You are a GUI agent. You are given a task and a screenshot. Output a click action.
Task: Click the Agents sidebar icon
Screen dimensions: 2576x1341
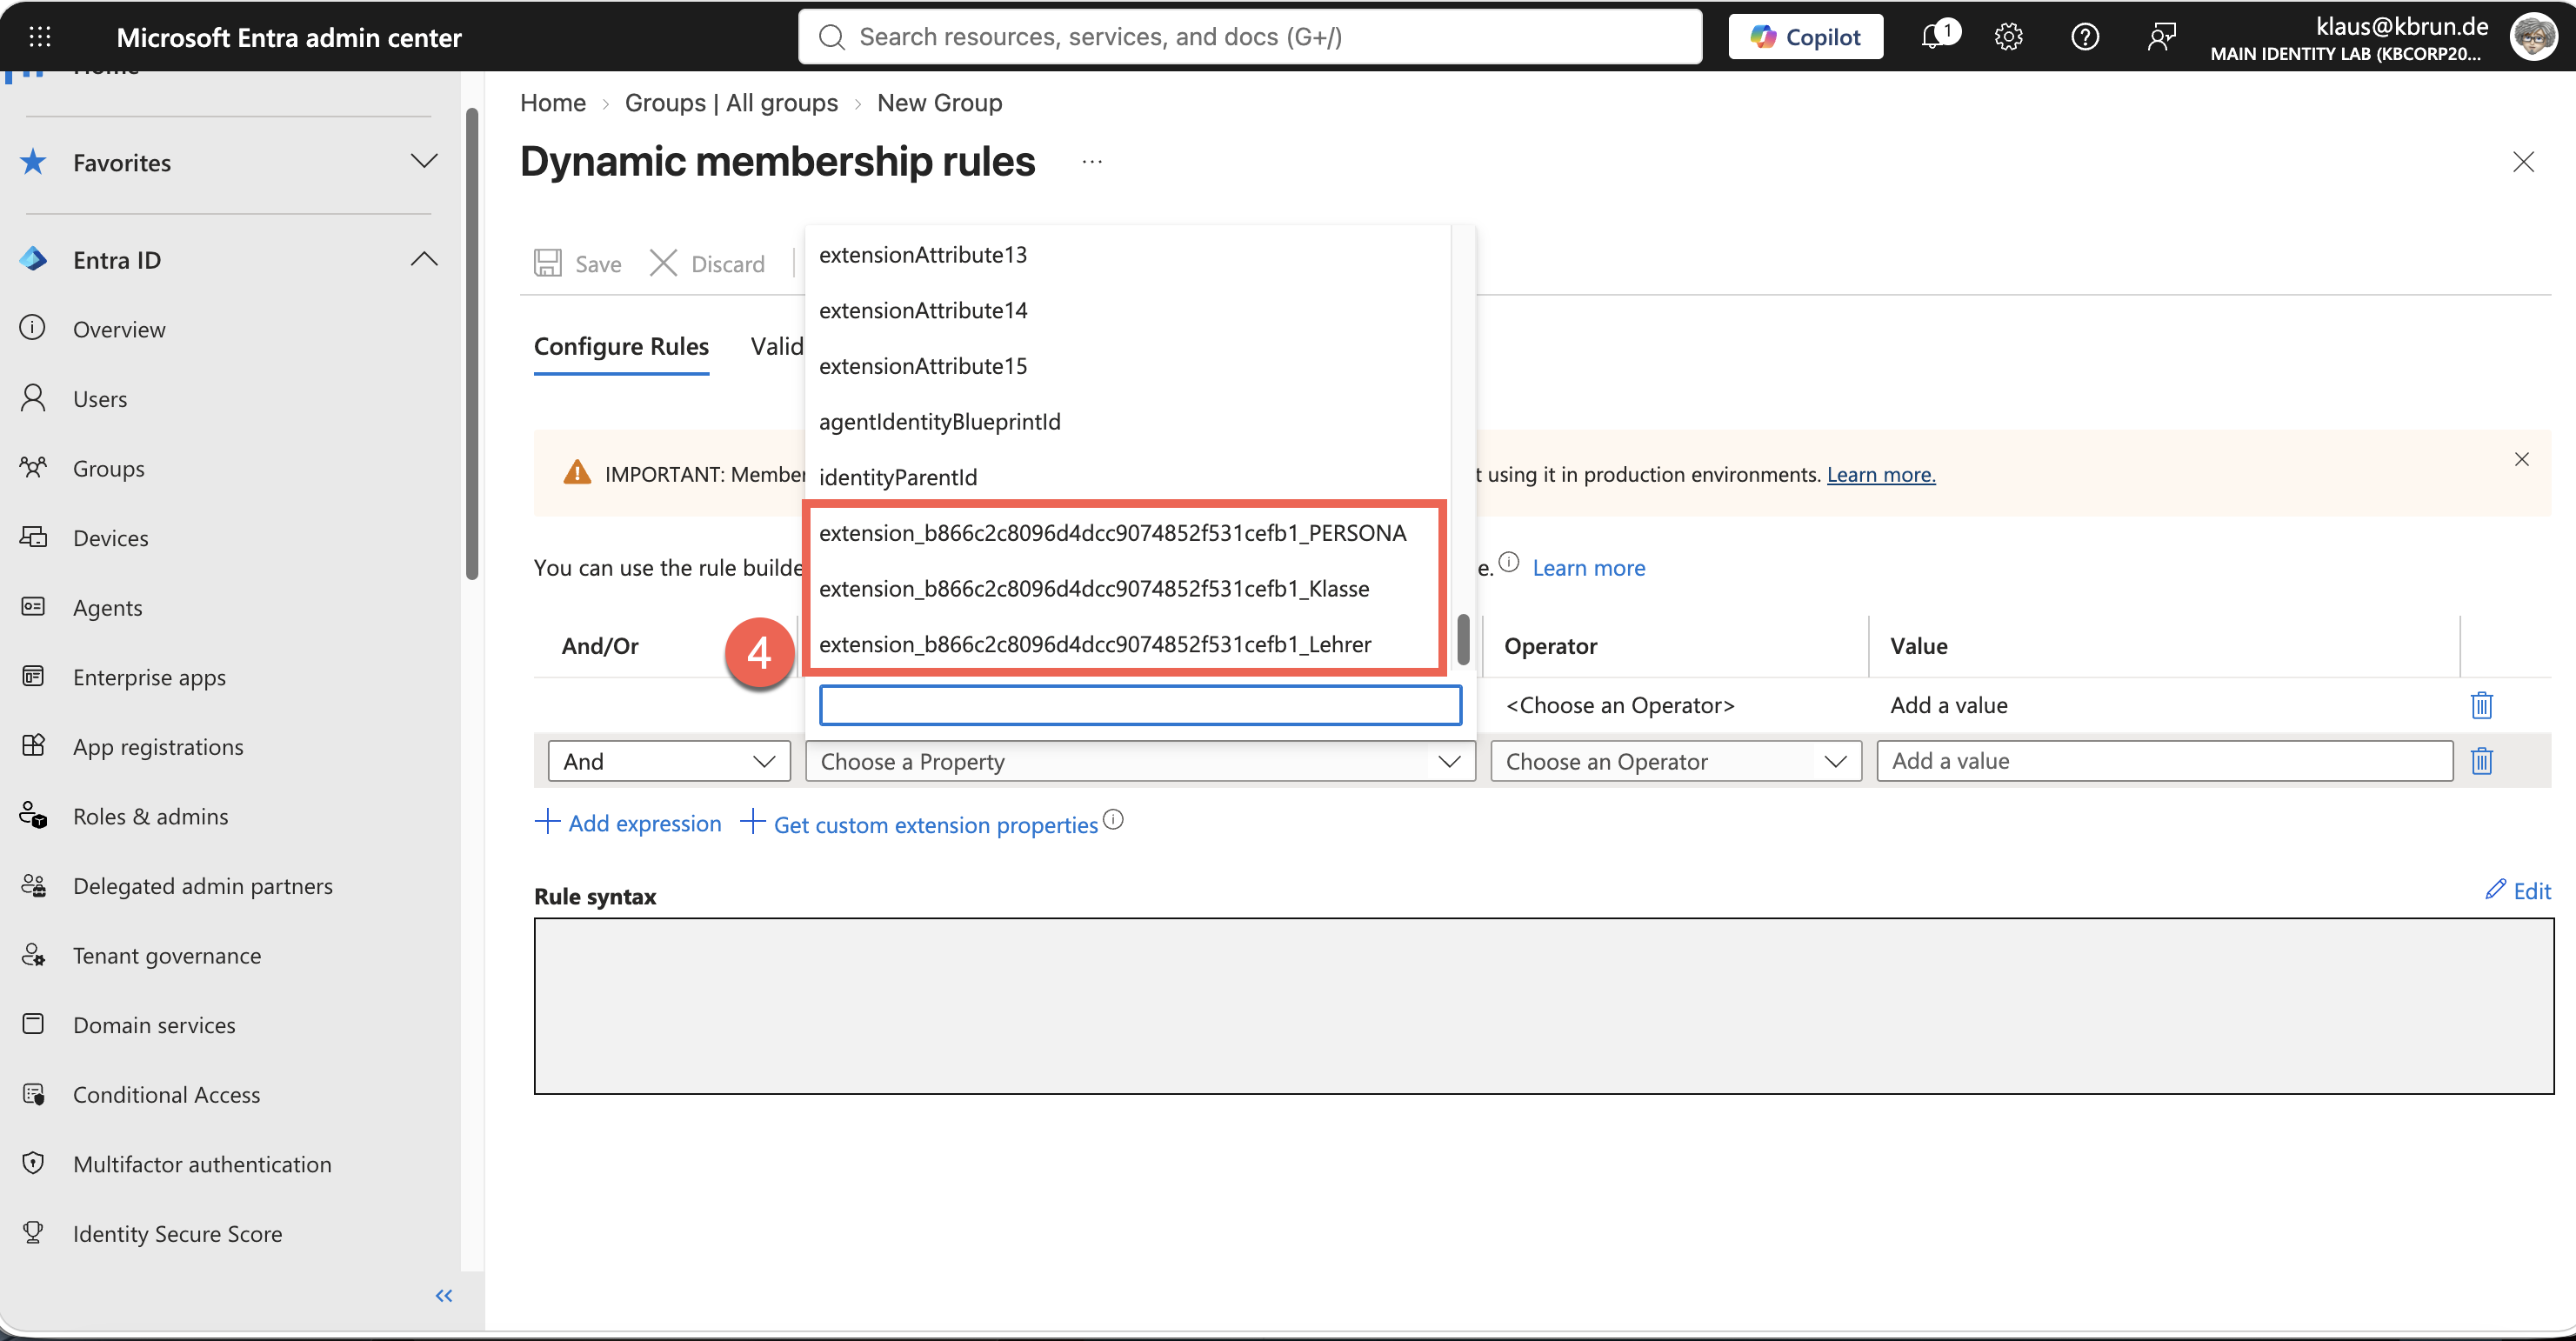click(x=33, y=607)
